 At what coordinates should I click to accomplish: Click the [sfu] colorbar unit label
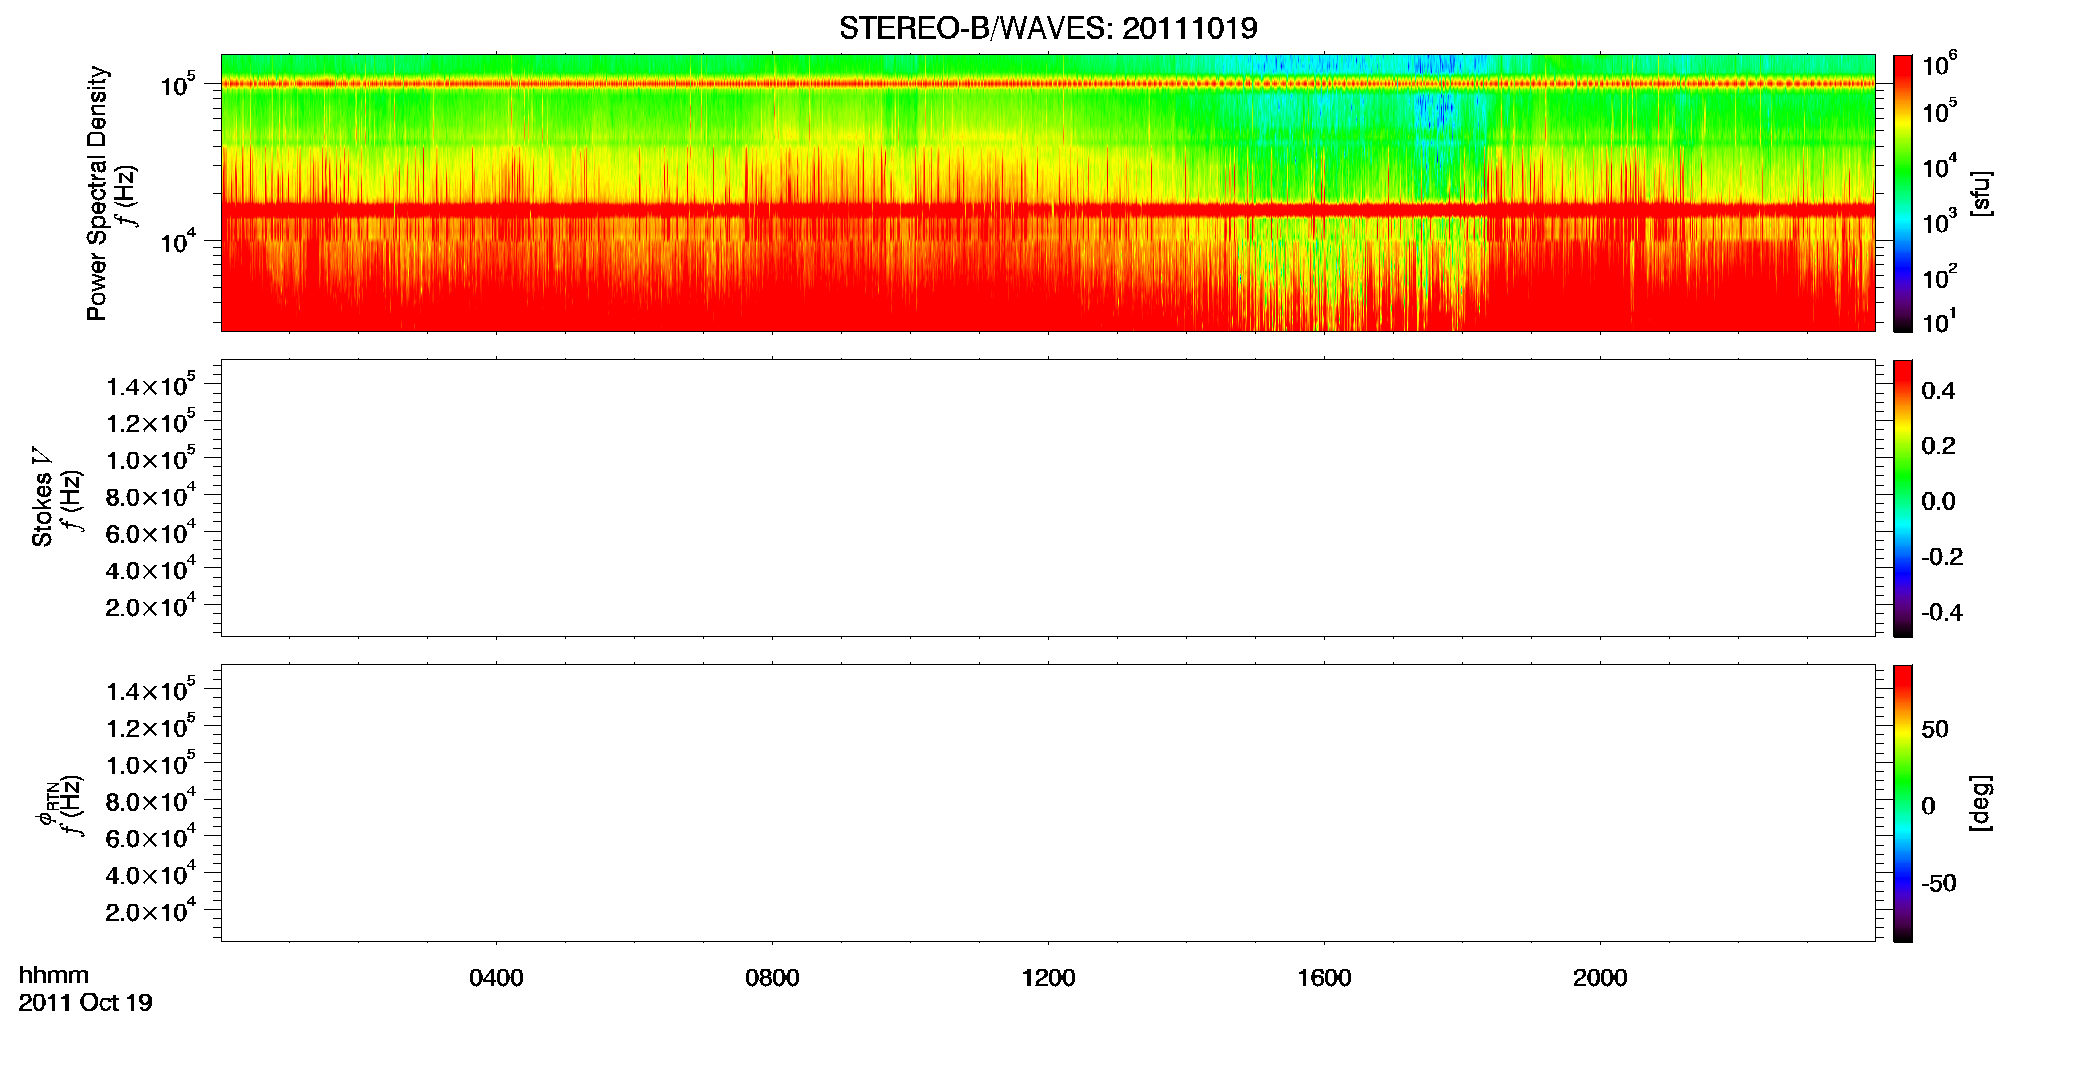[1981, 193]
